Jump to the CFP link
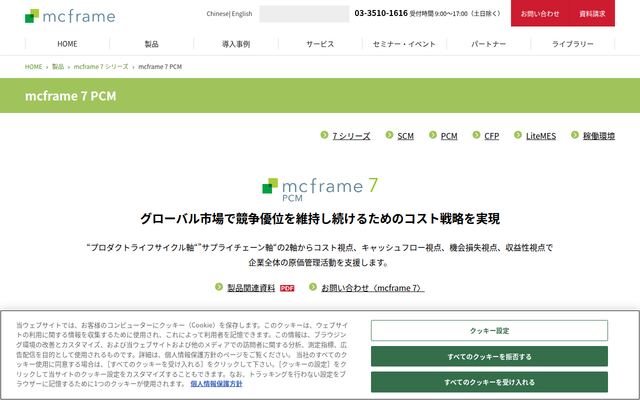This screenshot has width=640, height=400. 491,136
